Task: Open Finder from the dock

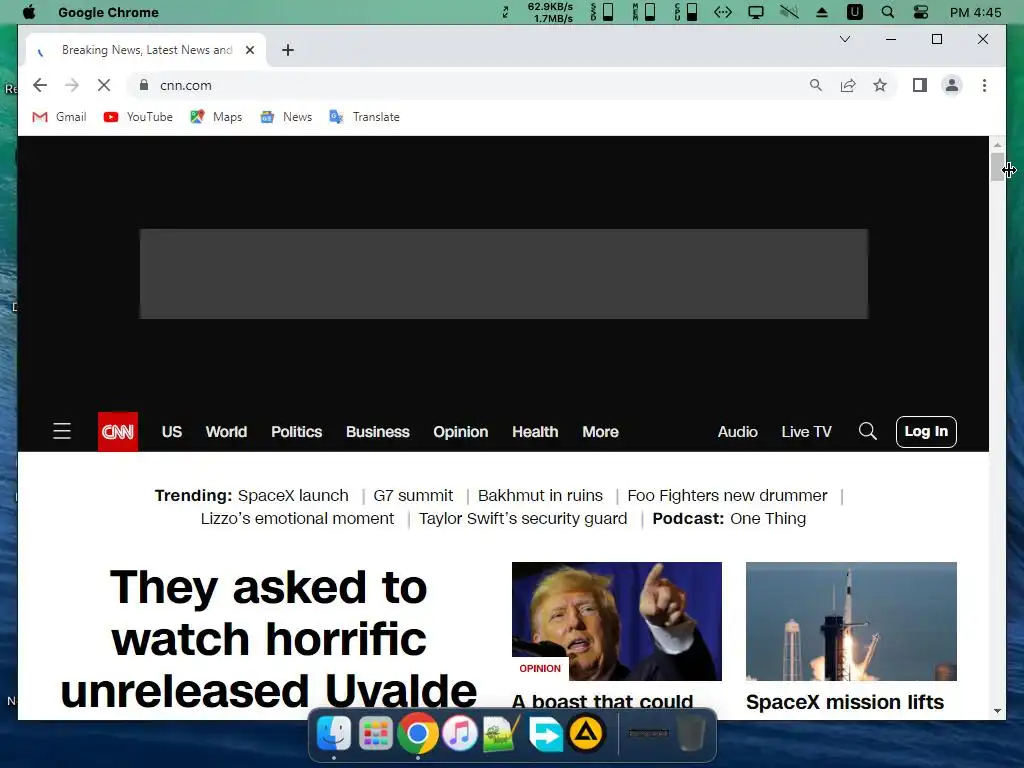Action: [334, 733]
